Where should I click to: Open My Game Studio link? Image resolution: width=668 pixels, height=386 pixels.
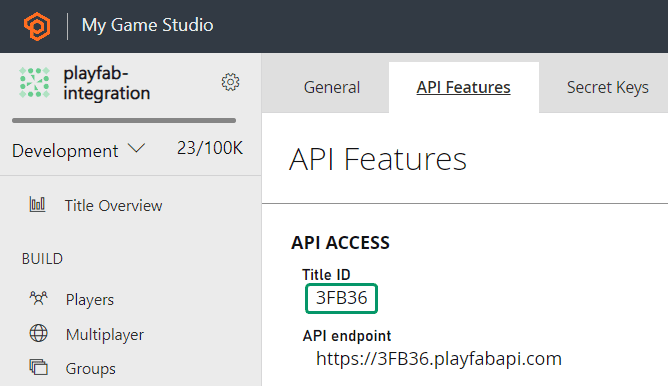pyautogui.click(x=147, y=25)
